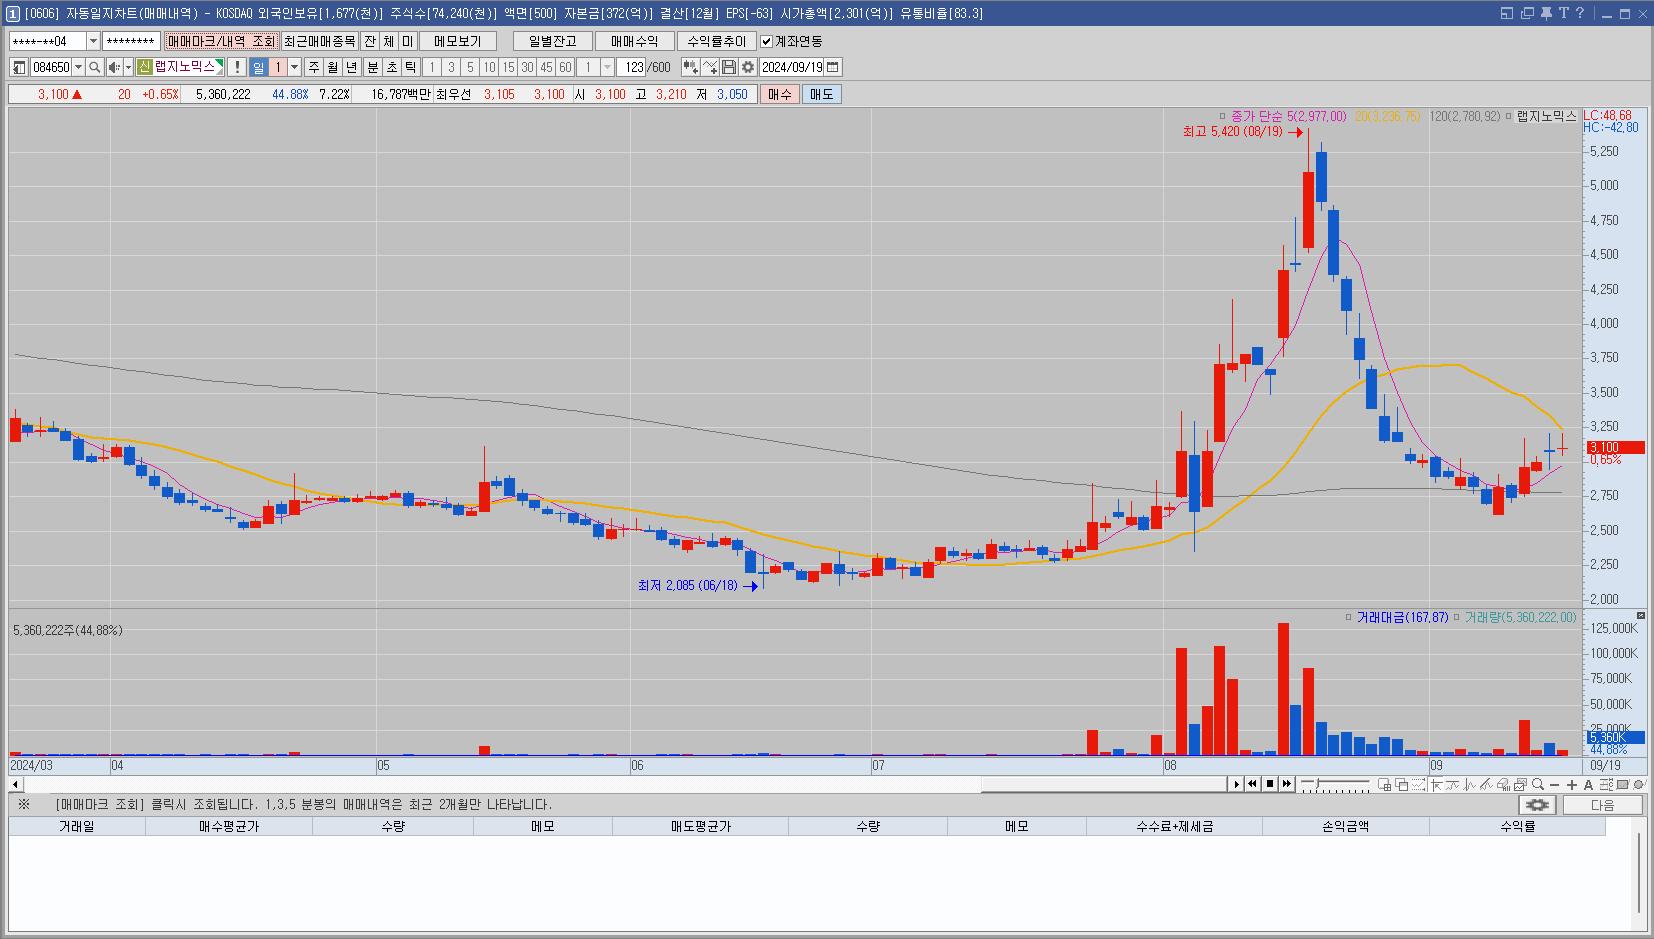Screen dimensions: 1654x939
Task: Click the chart fast-forward icon
Action: coord(1286,784)
